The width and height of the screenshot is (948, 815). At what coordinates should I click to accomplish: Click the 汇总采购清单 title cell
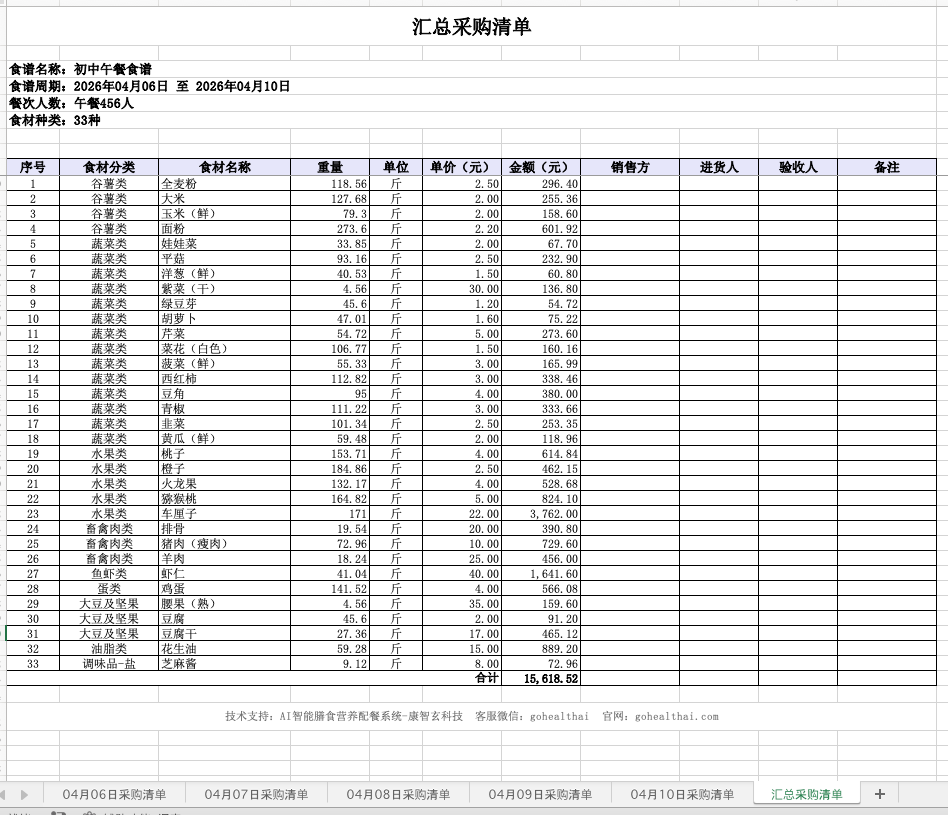coord(474,24)
